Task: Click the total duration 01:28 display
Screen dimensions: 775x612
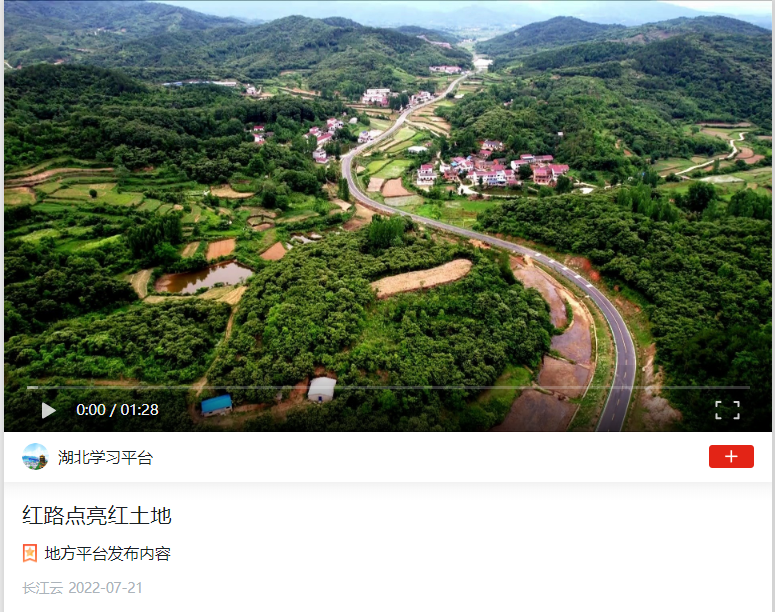Action: [139, 410]
